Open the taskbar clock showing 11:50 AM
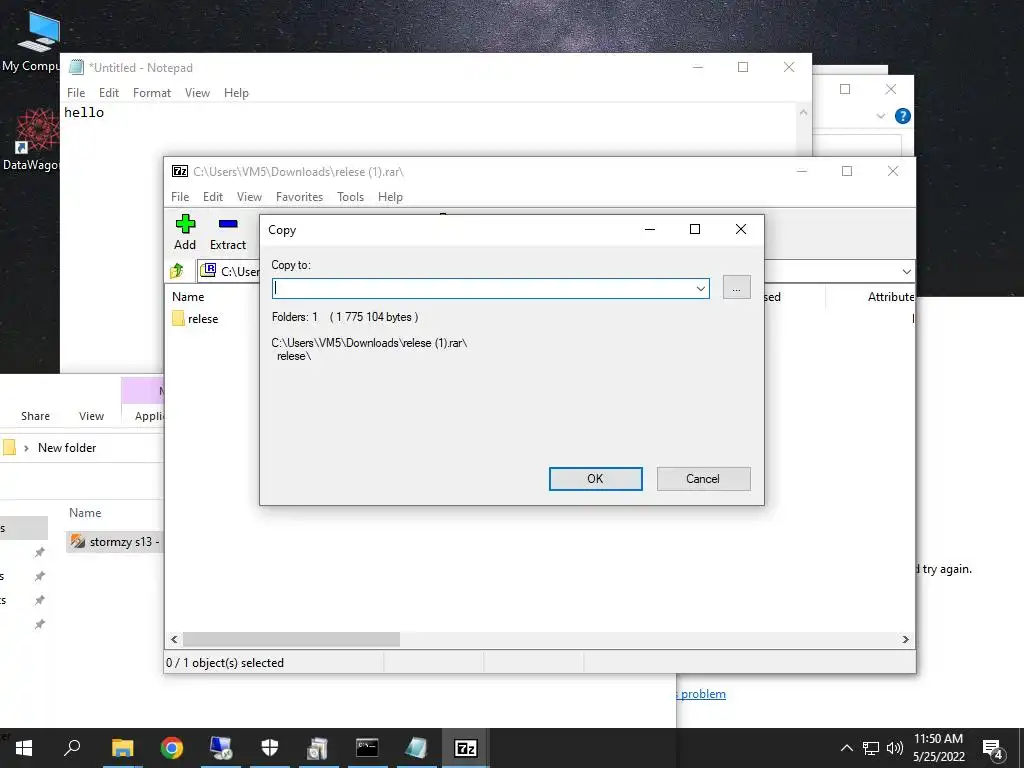 pos(938,748)
